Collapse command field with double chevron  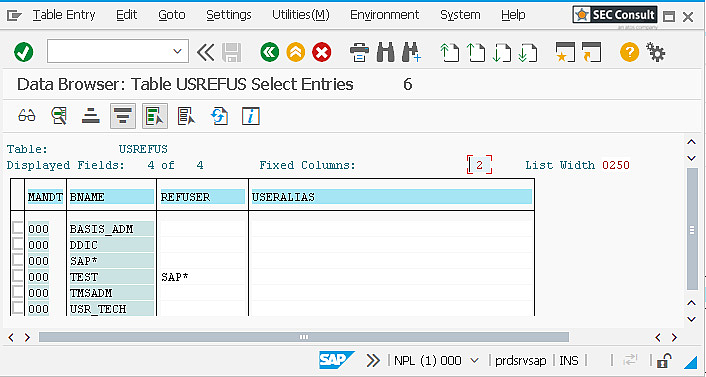pyautogui.click(x=205, y=52)
